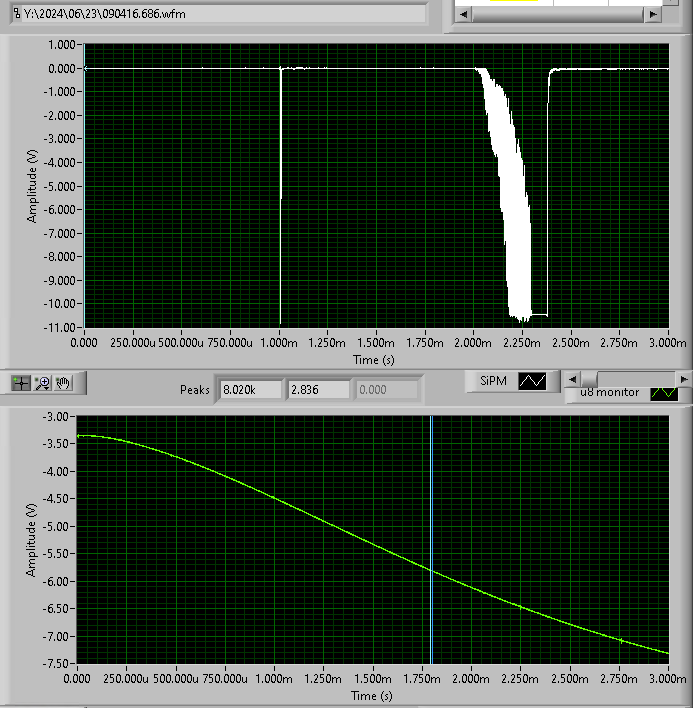Click lower graph Time (s) axis title
Image resolution: width=693 pixels, height=708 pixels.
(372, 696)
